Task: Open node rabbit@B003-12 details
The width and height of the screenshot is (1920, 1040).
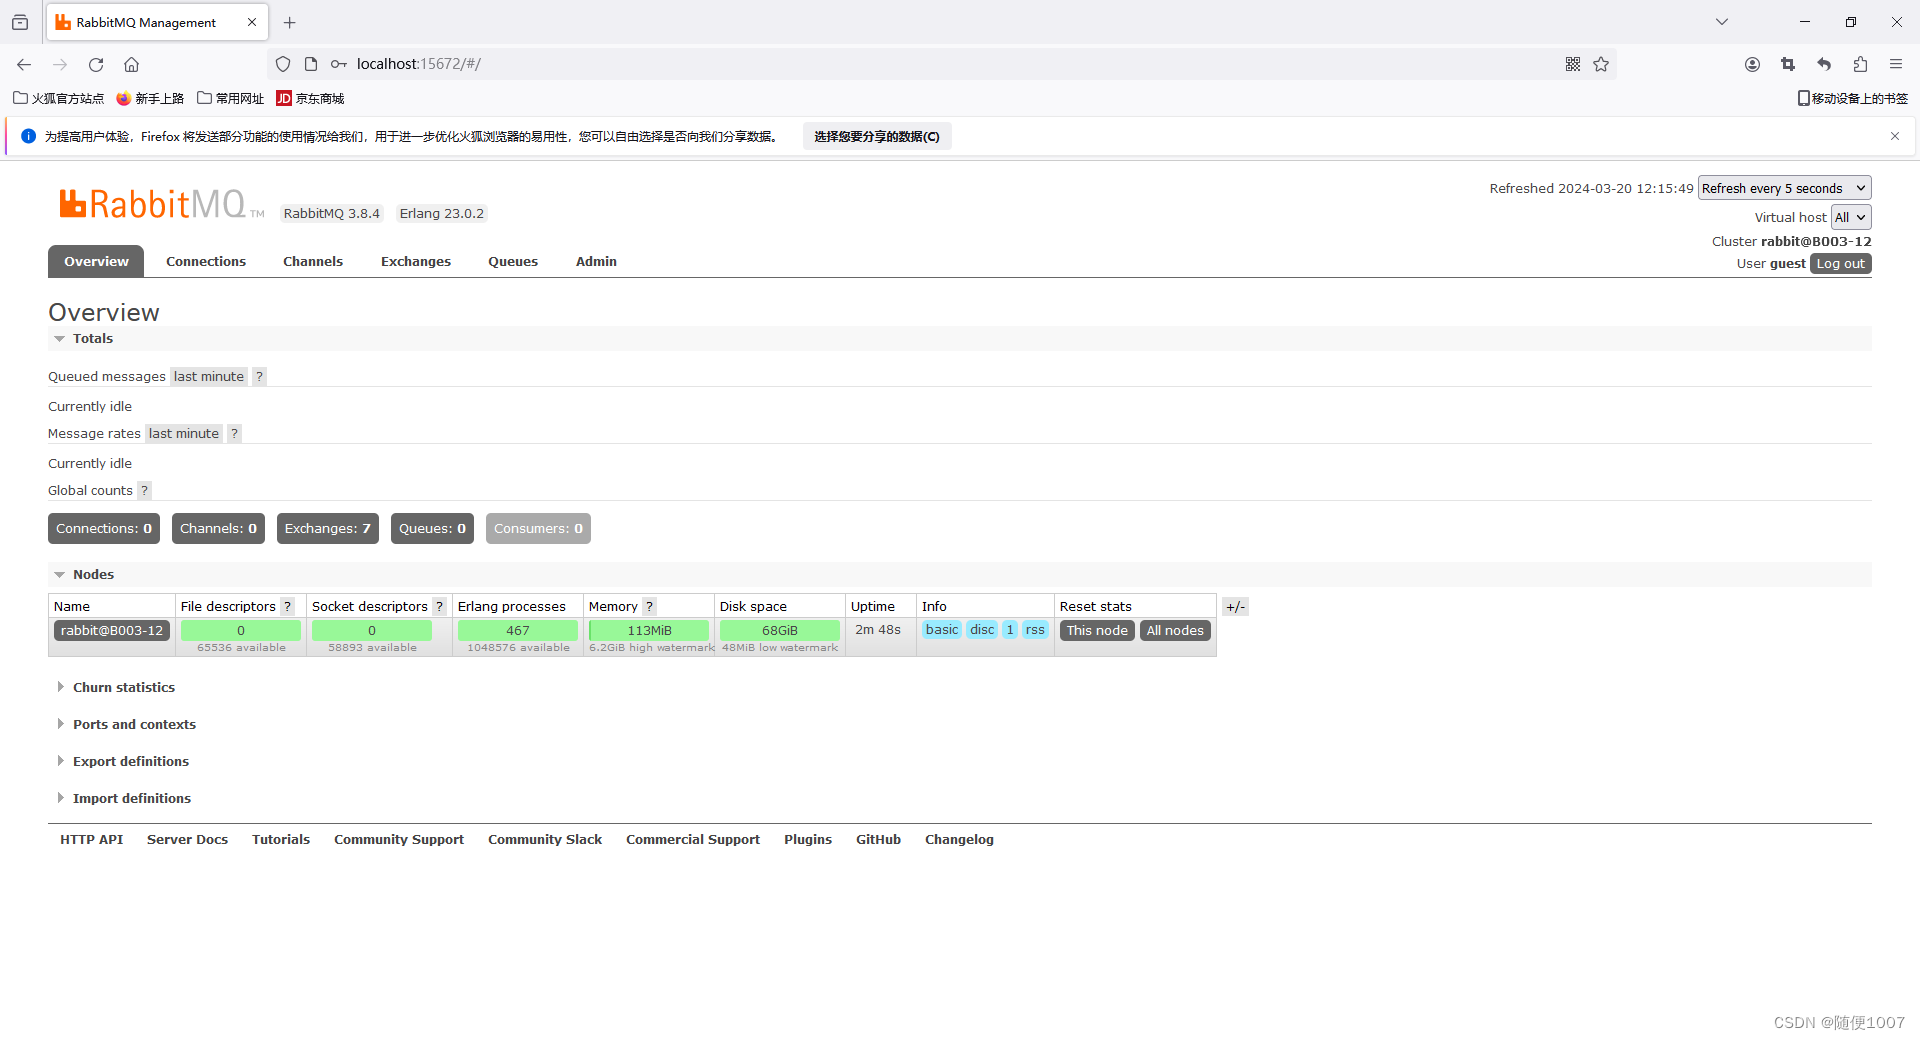Action: coord(112,631)
